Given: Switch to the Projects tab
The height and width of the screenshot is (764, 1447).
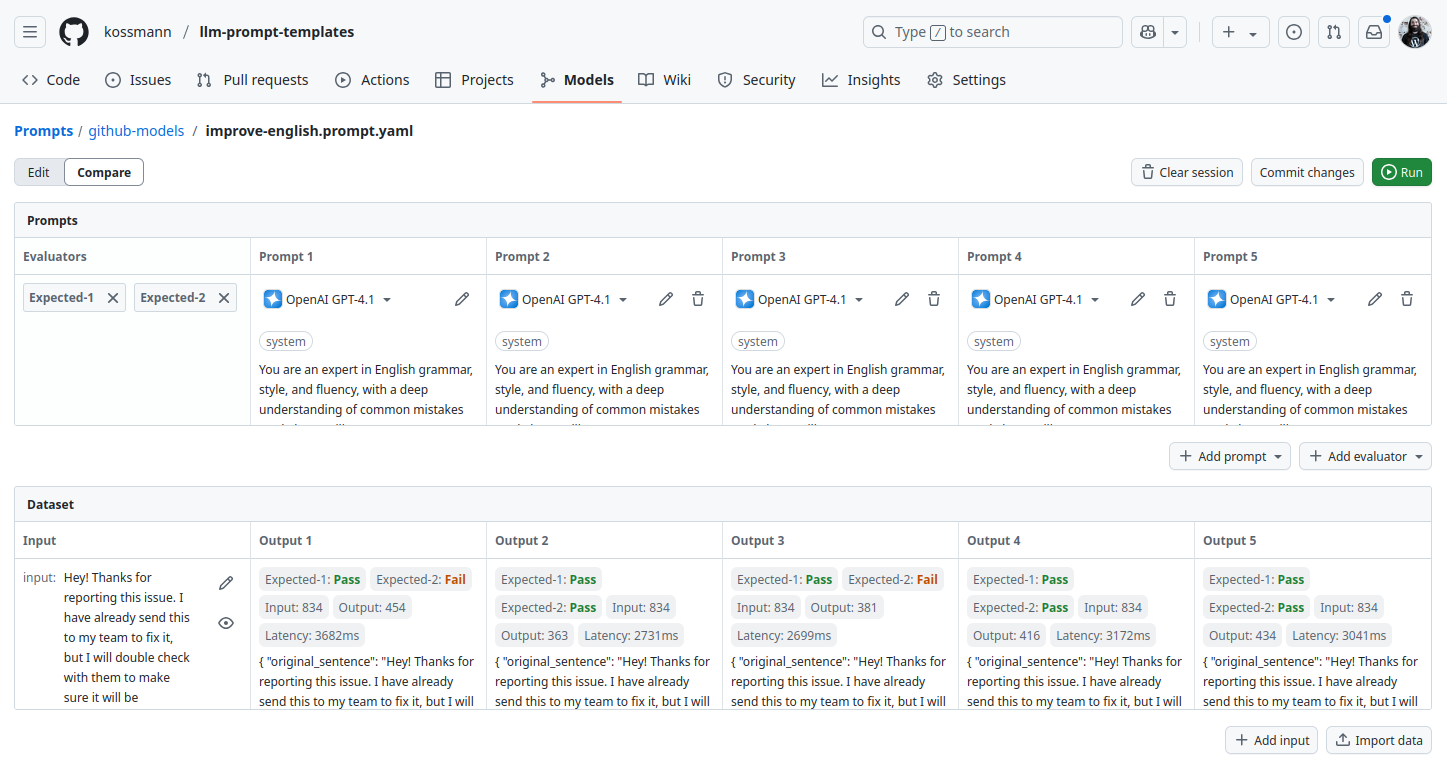Looking at the screenshot, I should (475, 80).
